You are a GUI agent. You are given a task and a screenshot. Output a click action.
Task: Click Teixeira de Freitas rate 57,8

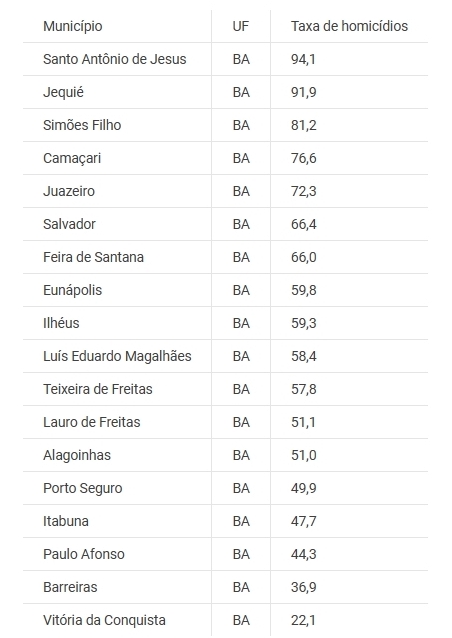pos(304,389)
